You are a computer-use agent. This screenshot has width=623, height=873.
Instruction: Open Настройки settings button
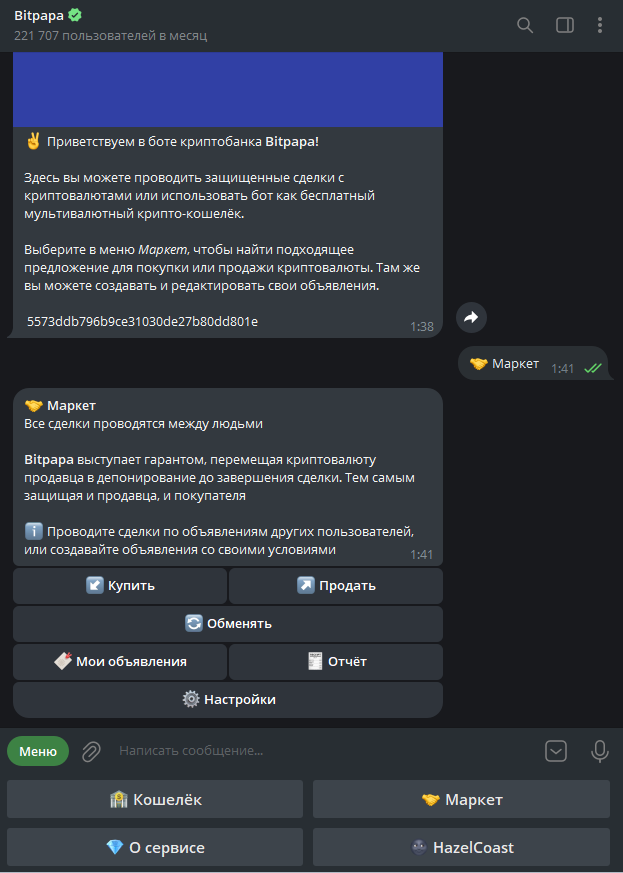228,699
